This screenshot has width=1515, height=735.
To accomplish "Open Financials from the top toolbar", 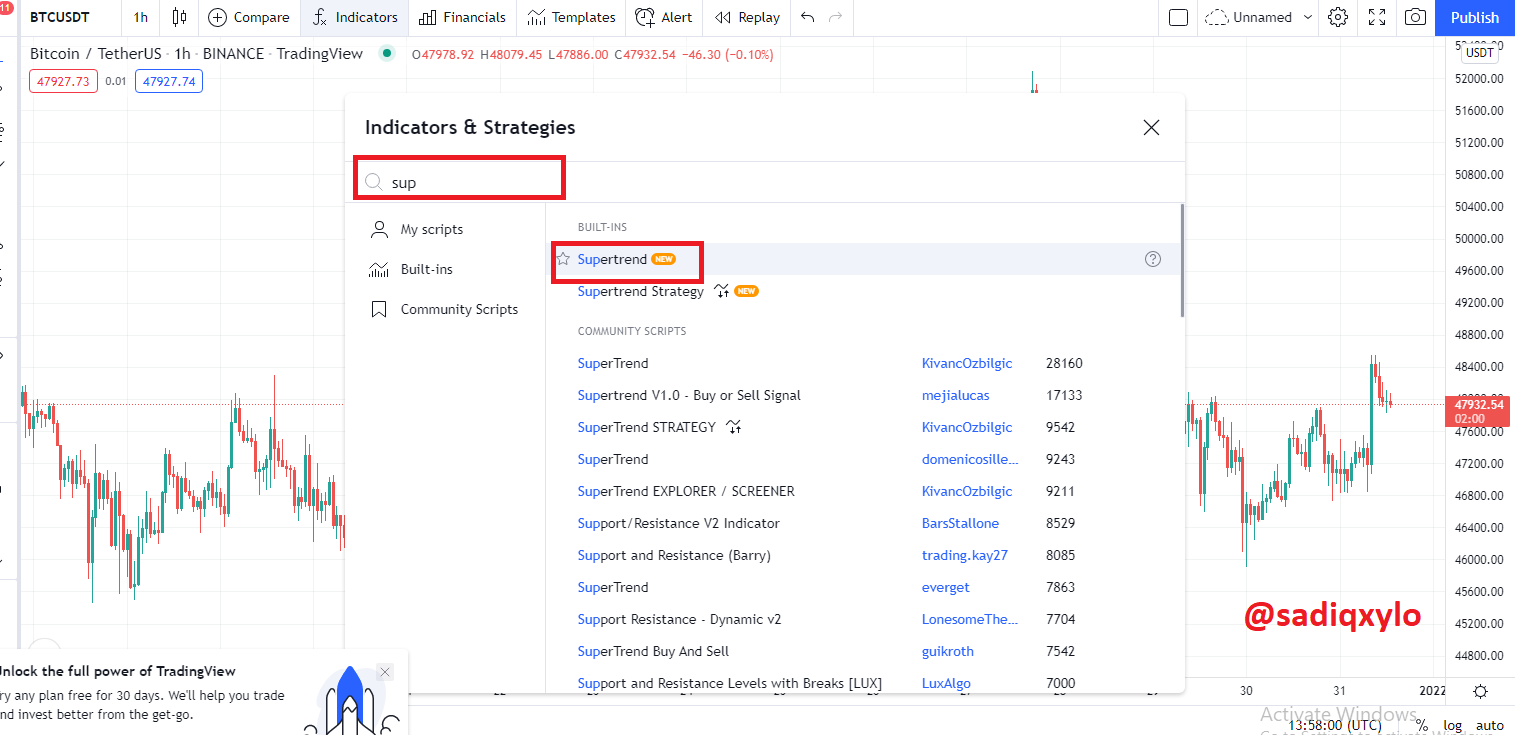I will tap(461, 17).
